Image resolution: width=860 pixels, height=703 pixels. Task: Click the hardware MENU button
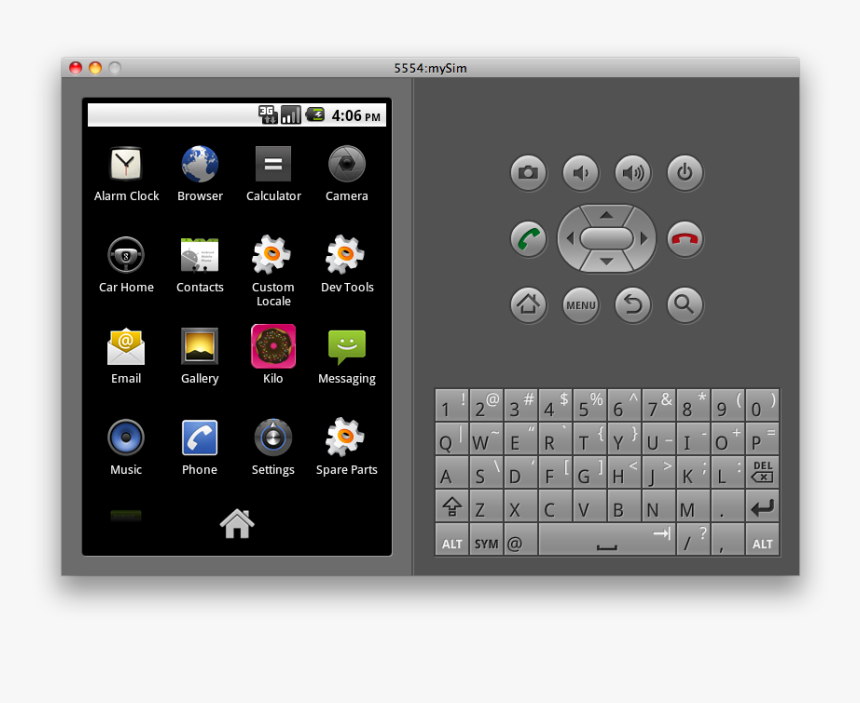tap(580, 304)
